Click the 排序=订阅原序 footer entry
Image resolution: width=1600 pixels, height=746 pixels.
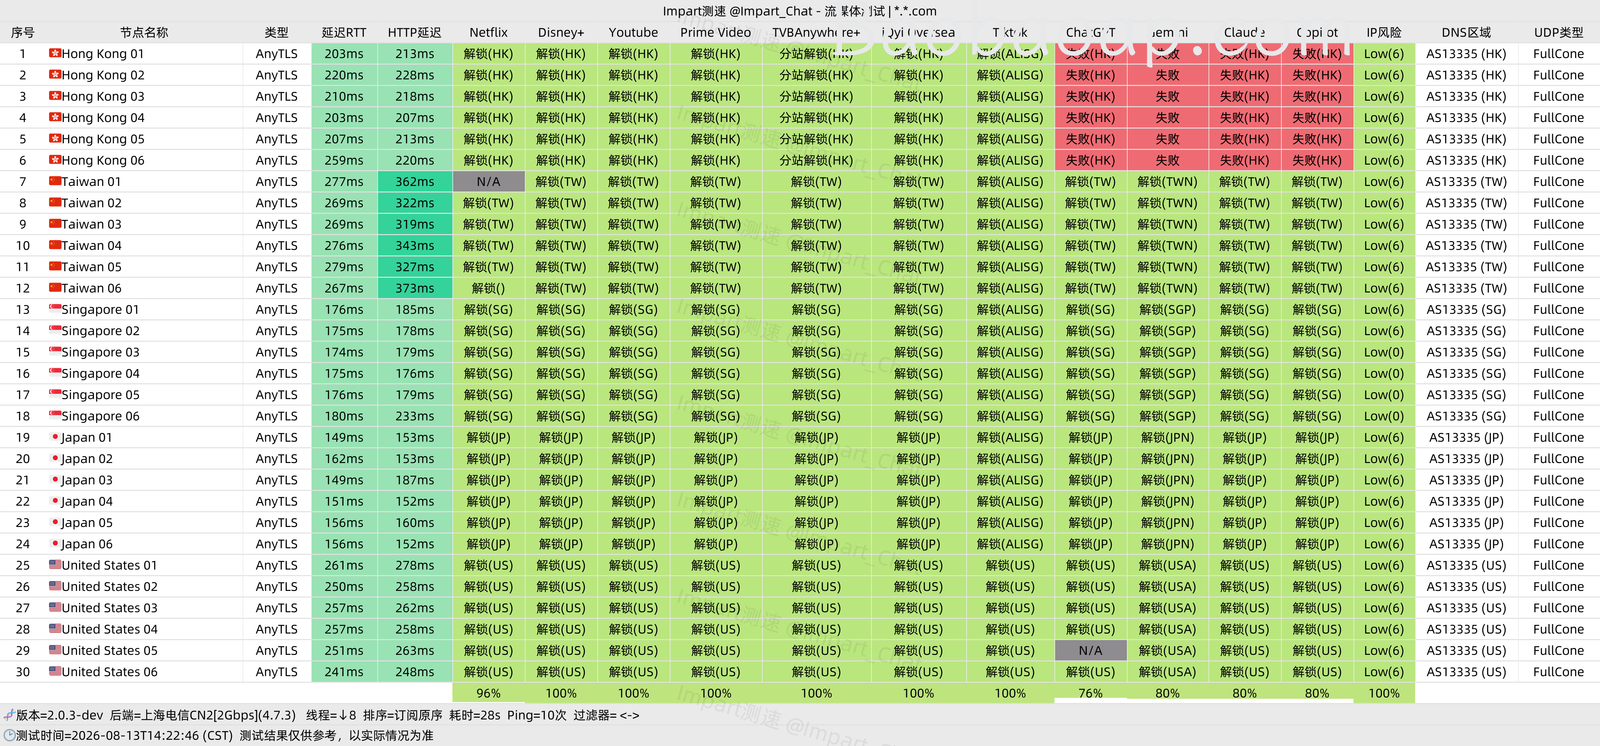coord(403,715)
